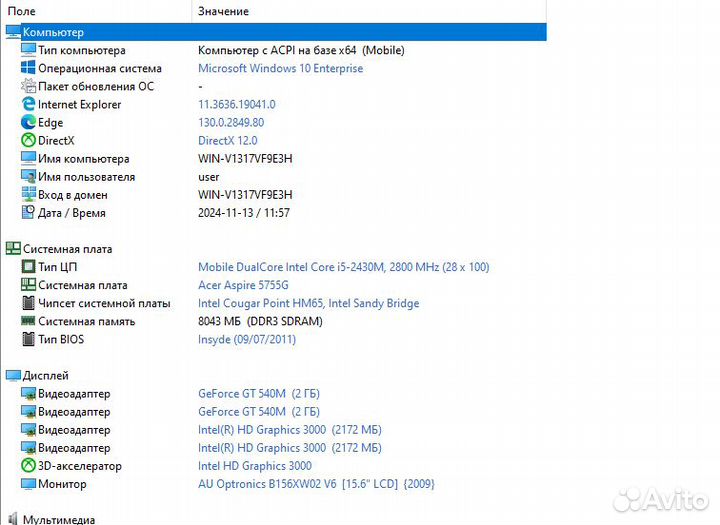Viewport: 720px width, 525px height.
Task: Click the Пакет обновления ОС gear icon
Action: click(28, 86)
